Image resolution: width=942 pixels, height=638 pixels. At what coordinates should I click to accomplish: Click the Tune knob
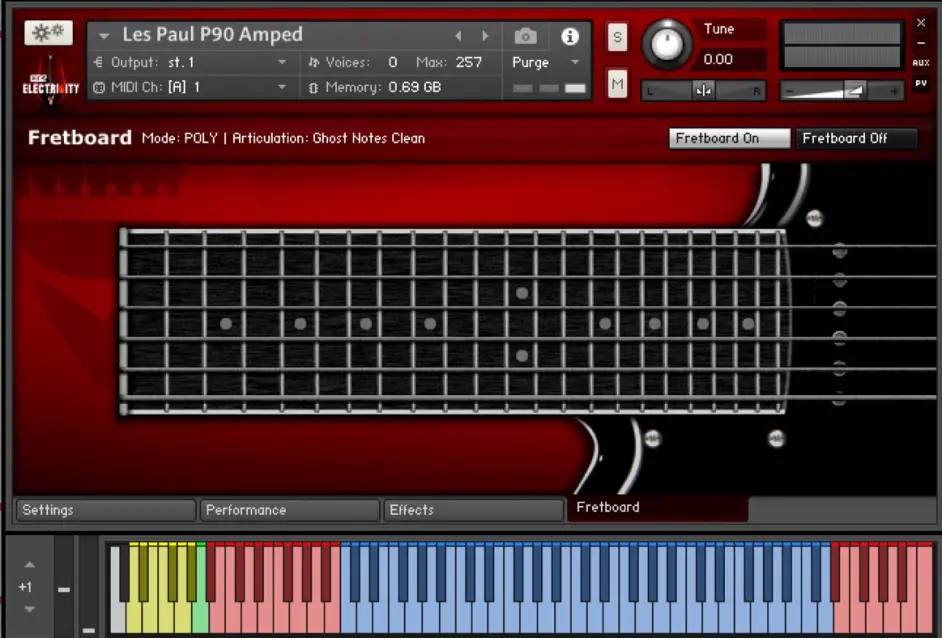[666, 43]
